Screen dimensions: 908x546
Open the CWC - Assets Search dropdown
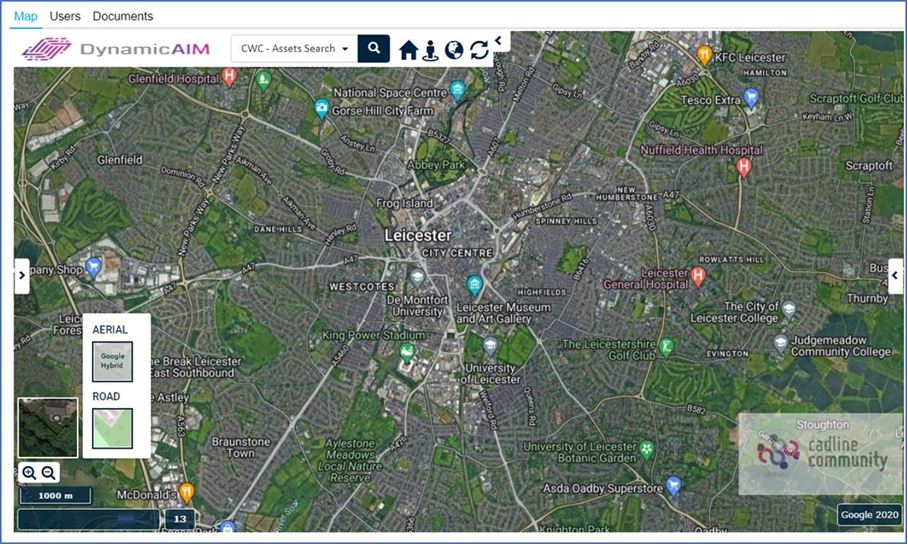[x=294, y=49]
